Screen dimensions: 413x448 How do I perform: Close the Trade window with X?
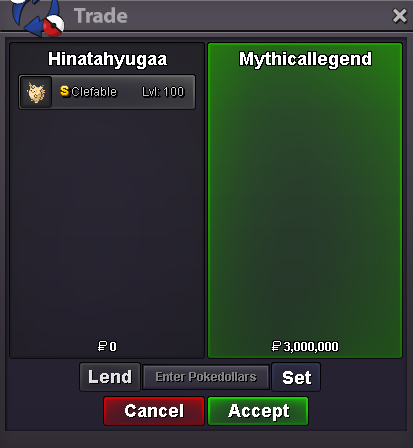point(399,16)
